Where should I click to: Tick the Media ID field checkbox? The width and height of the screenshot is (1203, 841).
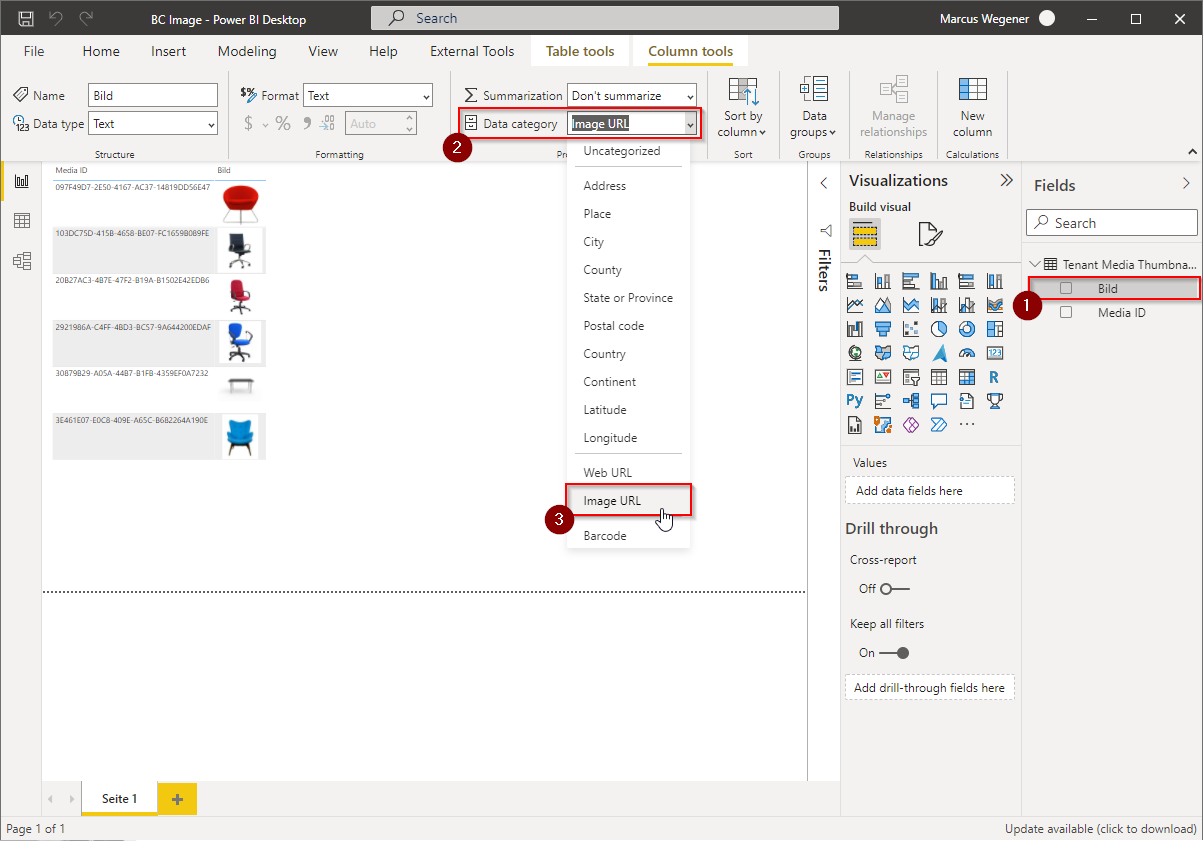click(x=1066, y=312)
